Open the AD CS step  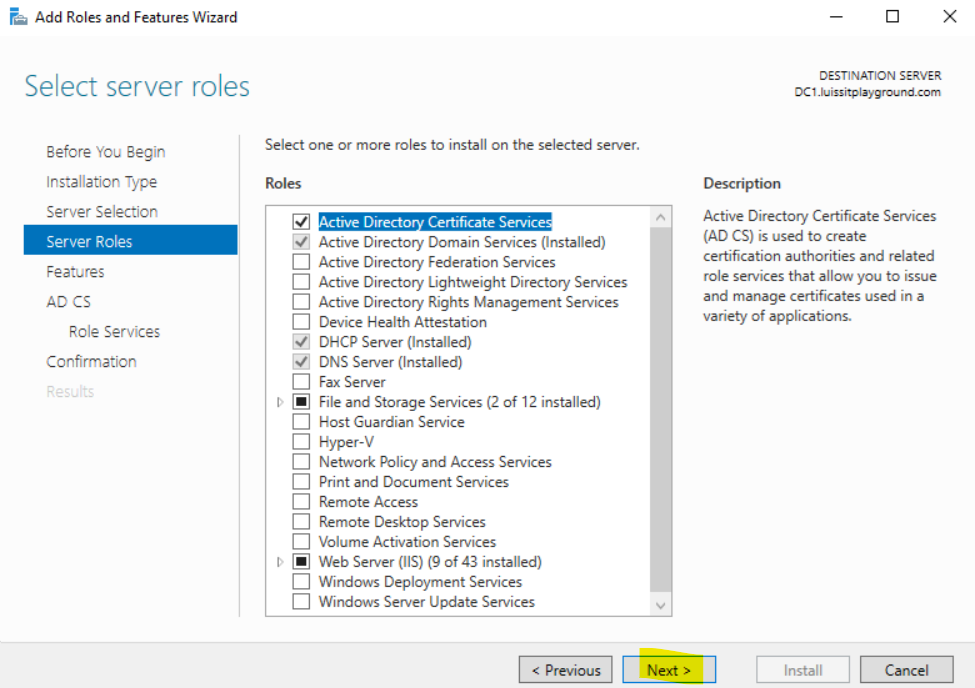68,302
